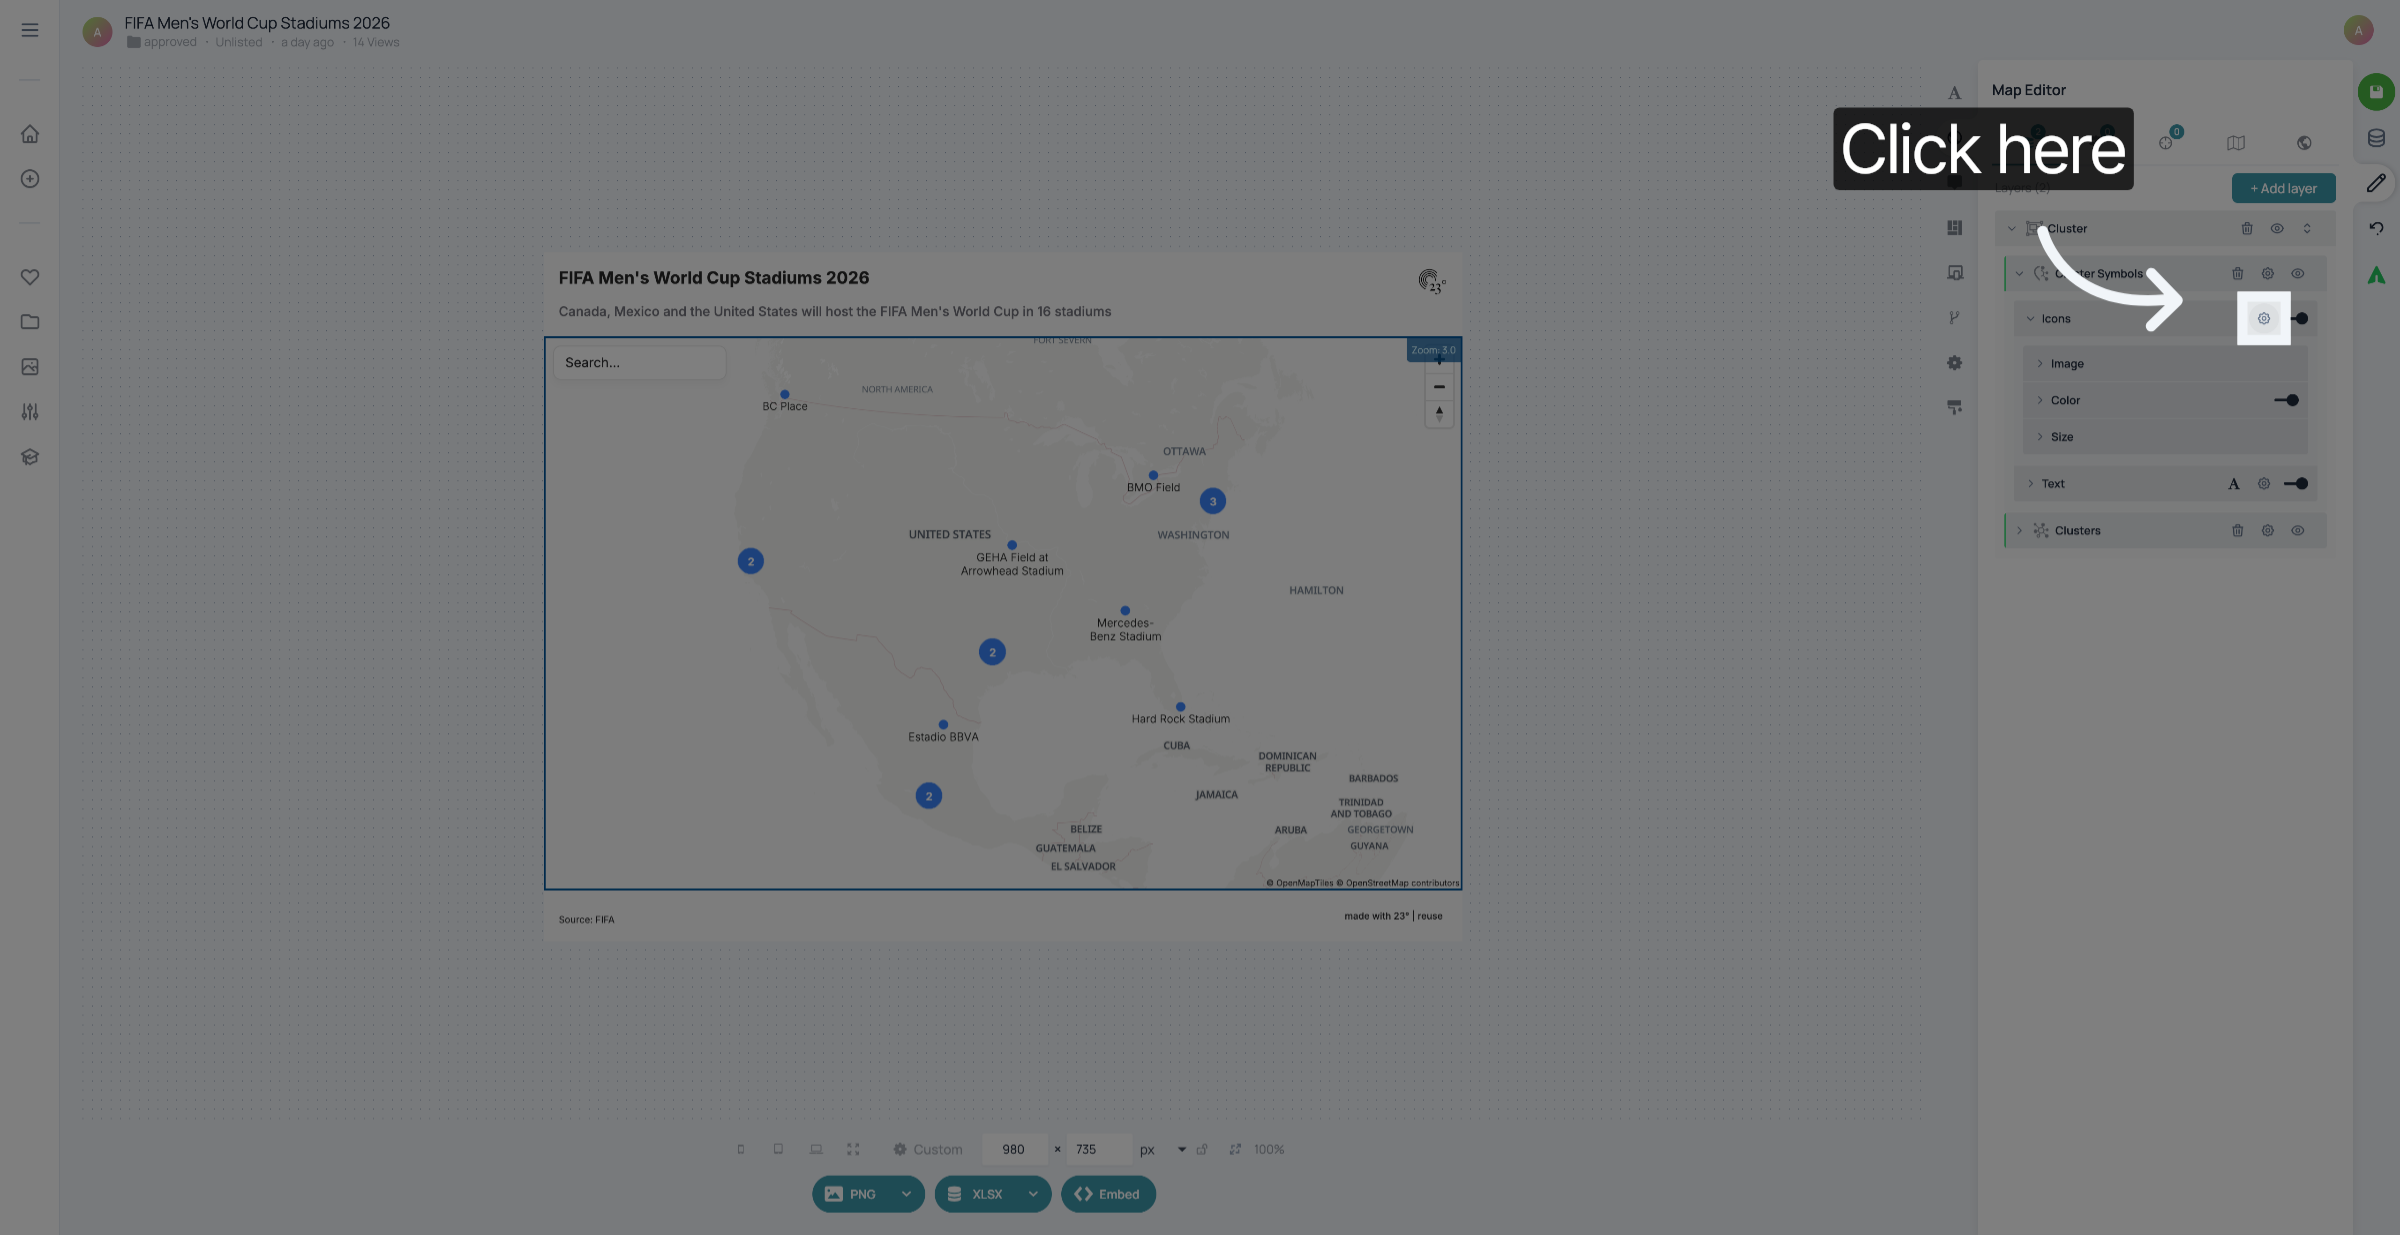Open the gear settings icon in the editor strip
This screenshot has width=2400, height=1235.
1954,363
